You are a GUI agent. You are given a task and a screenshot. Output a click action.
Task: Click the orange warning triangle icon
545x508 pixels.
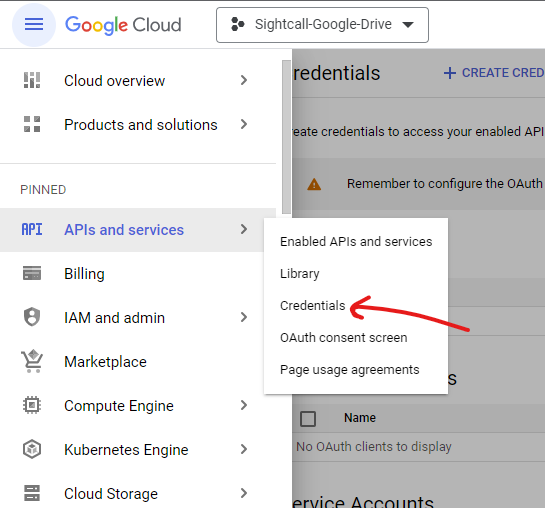point(314,184)
